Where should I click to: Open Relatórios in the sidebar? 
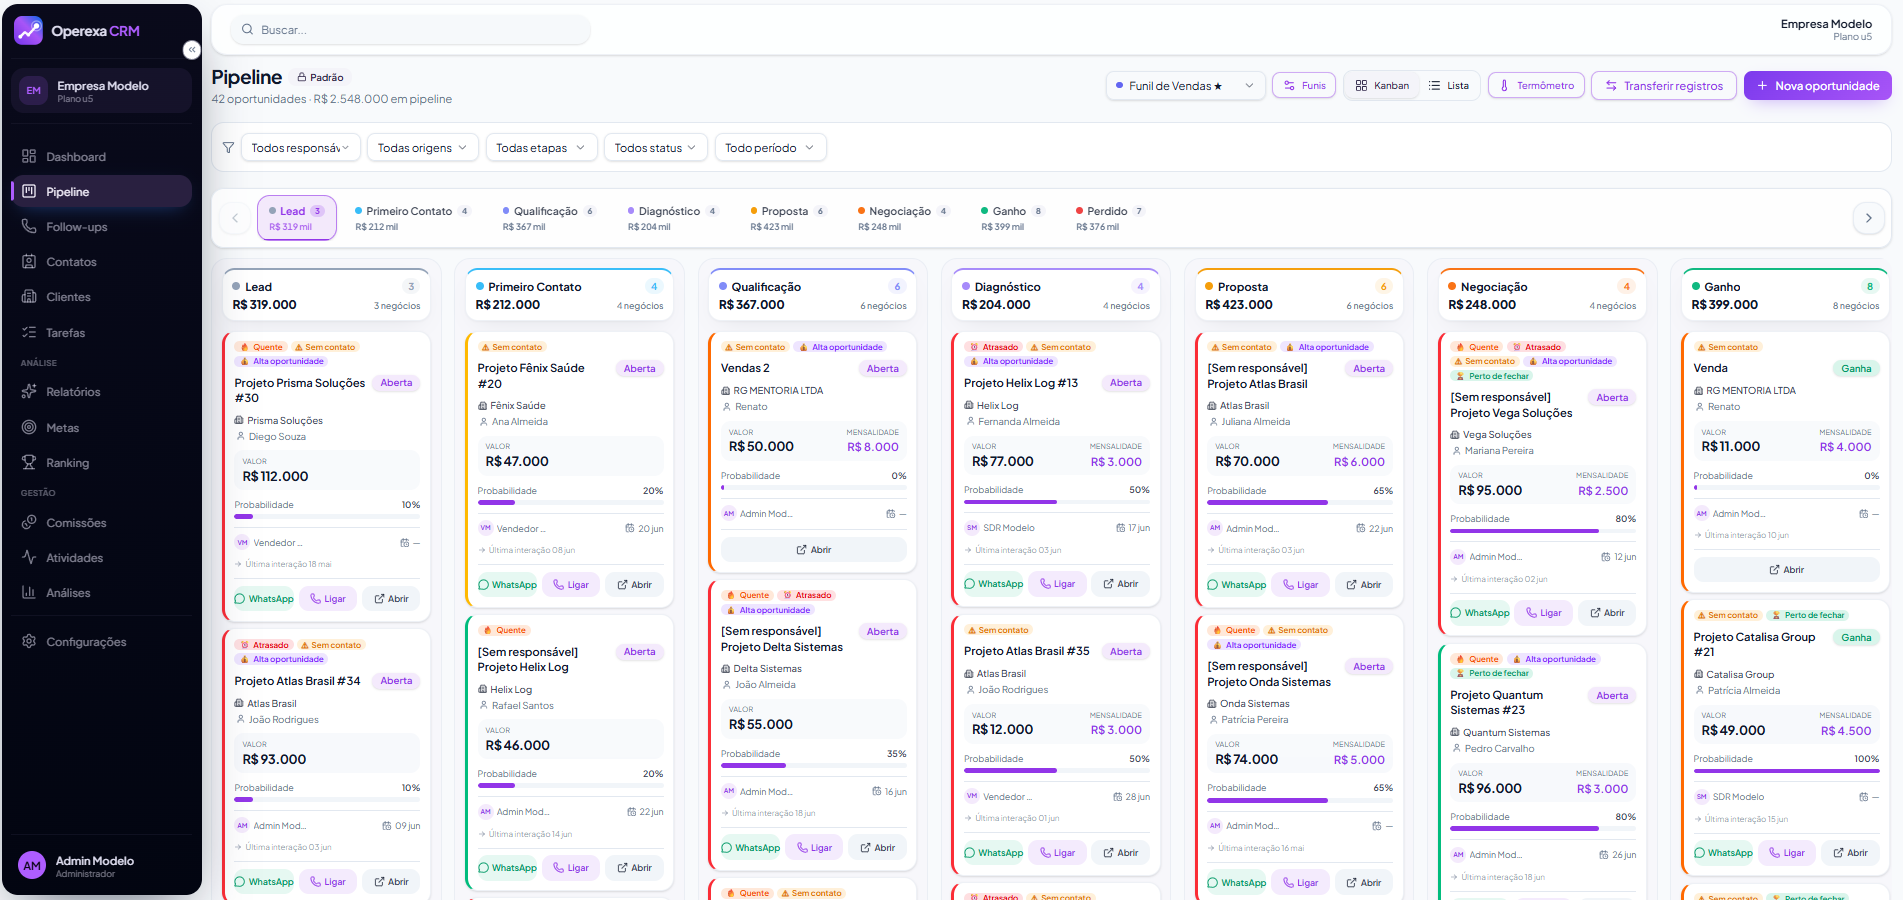(x=101, y=392)
